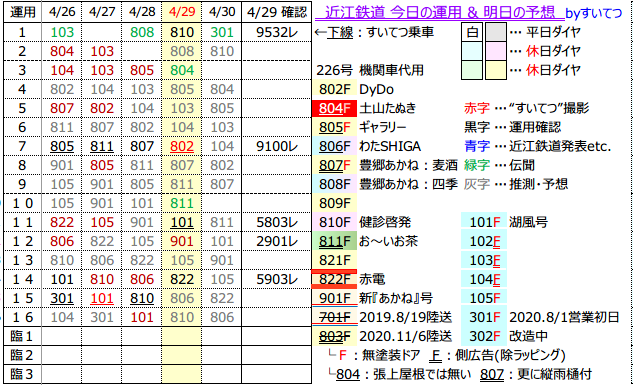Select the 2901レ confirmation cell
Screen dimensions: 633x385
(x=277, y=241)
